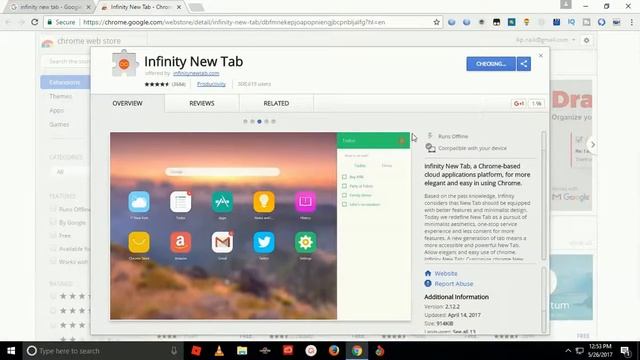Click the Cortana microphone icon
Image resolution: width=640 pixels, height=360 pixels.
[174, 351]
